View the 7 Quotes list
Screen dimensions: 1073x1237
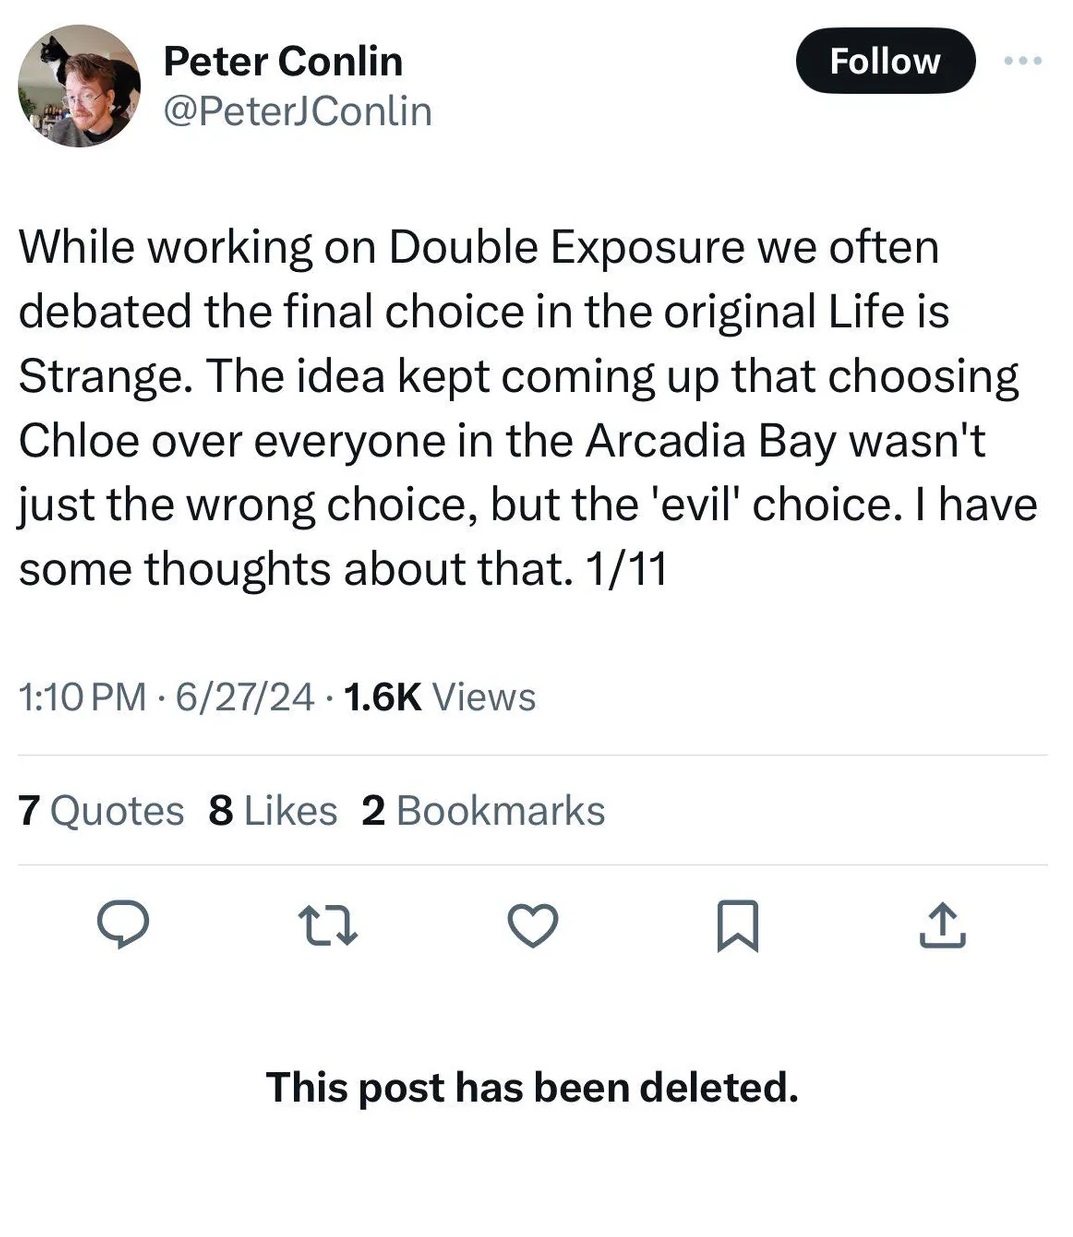(x=101, y=811)
